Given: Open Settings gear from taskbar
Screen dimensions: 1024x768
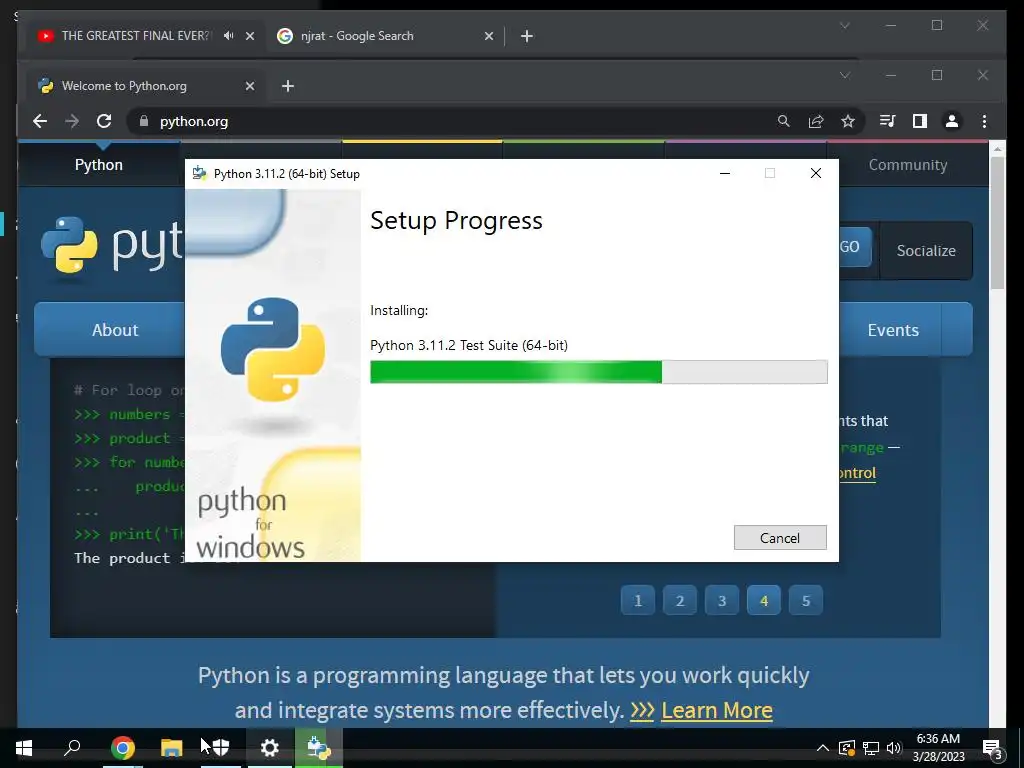Looking at the screenshot, I should click(270, 748).
